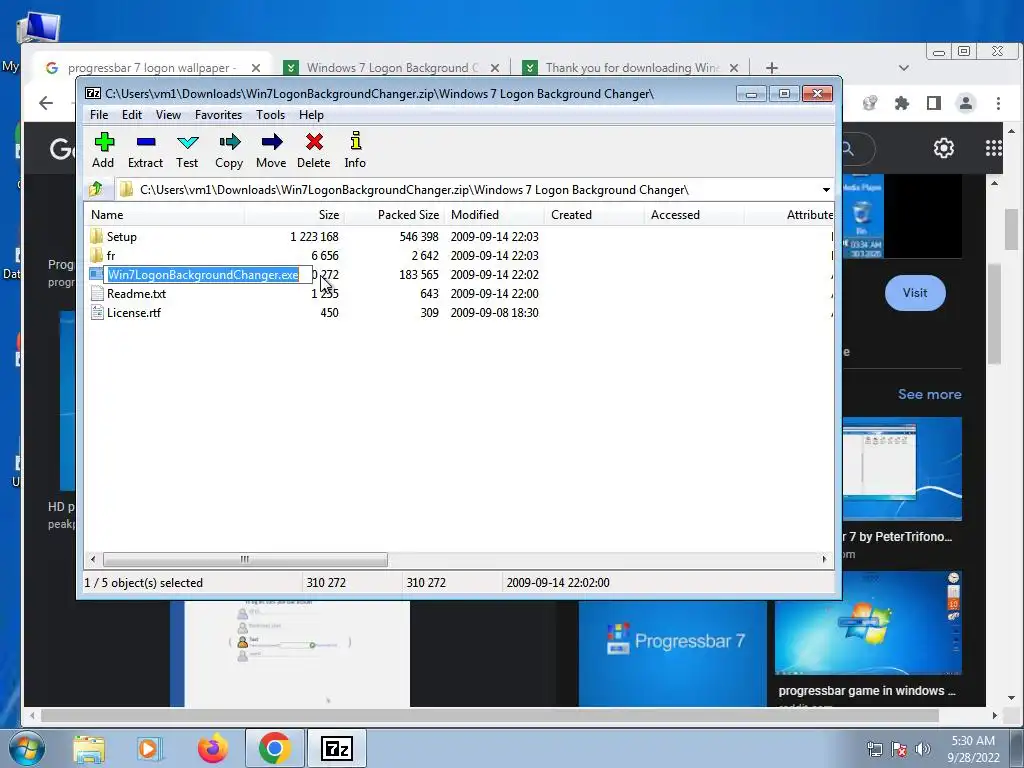Click the 7-Zip address path field

pos(467,190)
